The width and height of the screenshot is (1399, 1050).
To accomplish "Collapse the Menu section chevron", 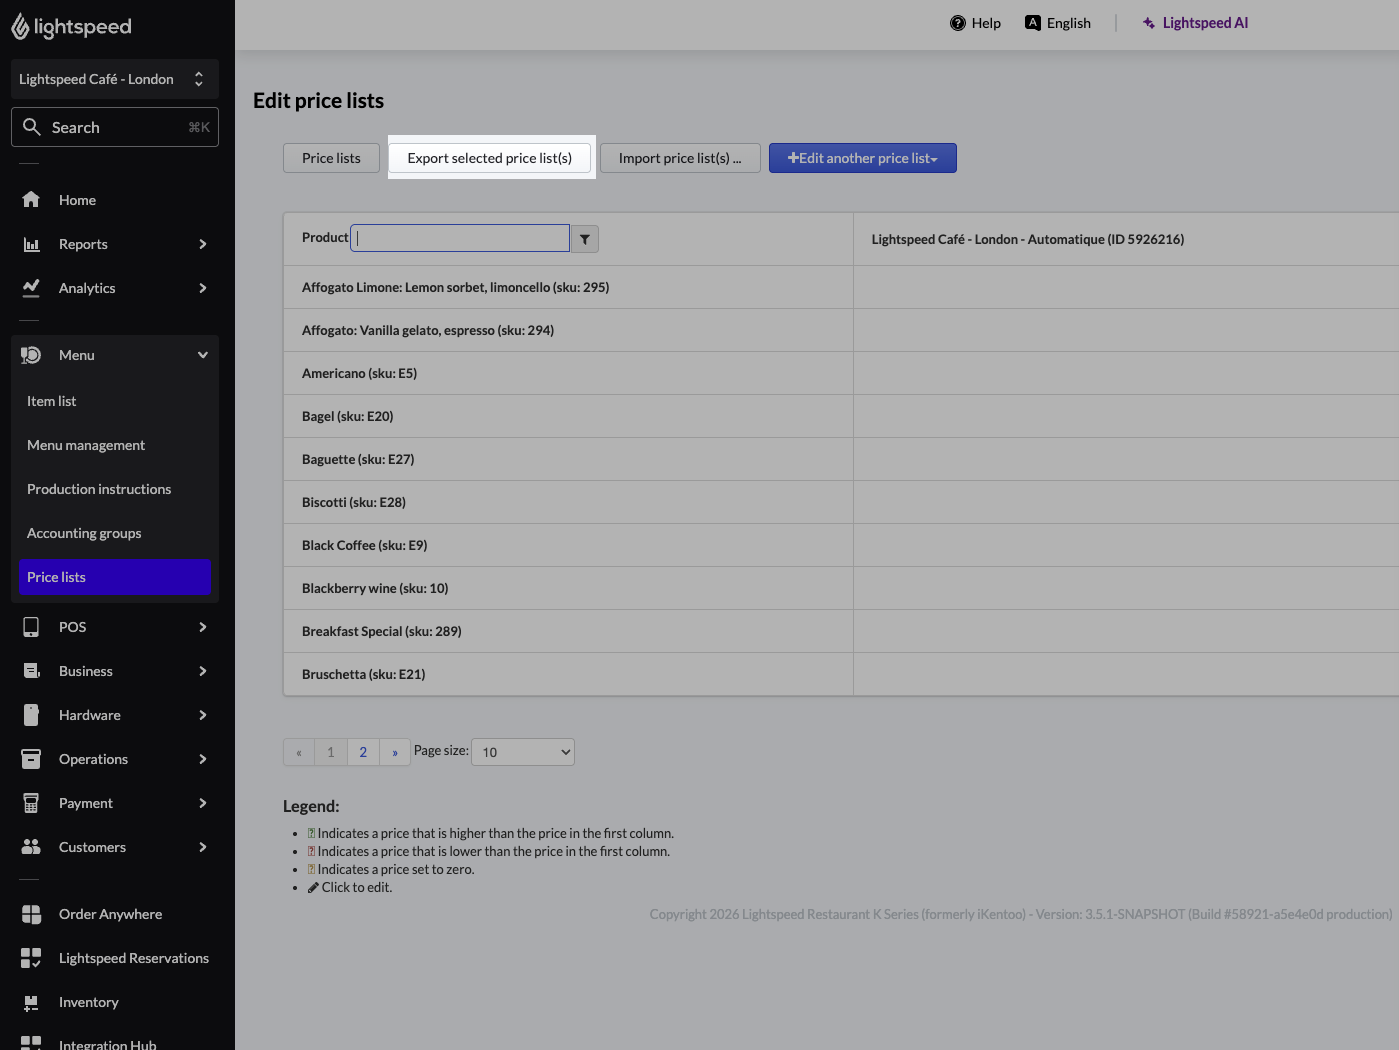I will click(x=203, y=355).
